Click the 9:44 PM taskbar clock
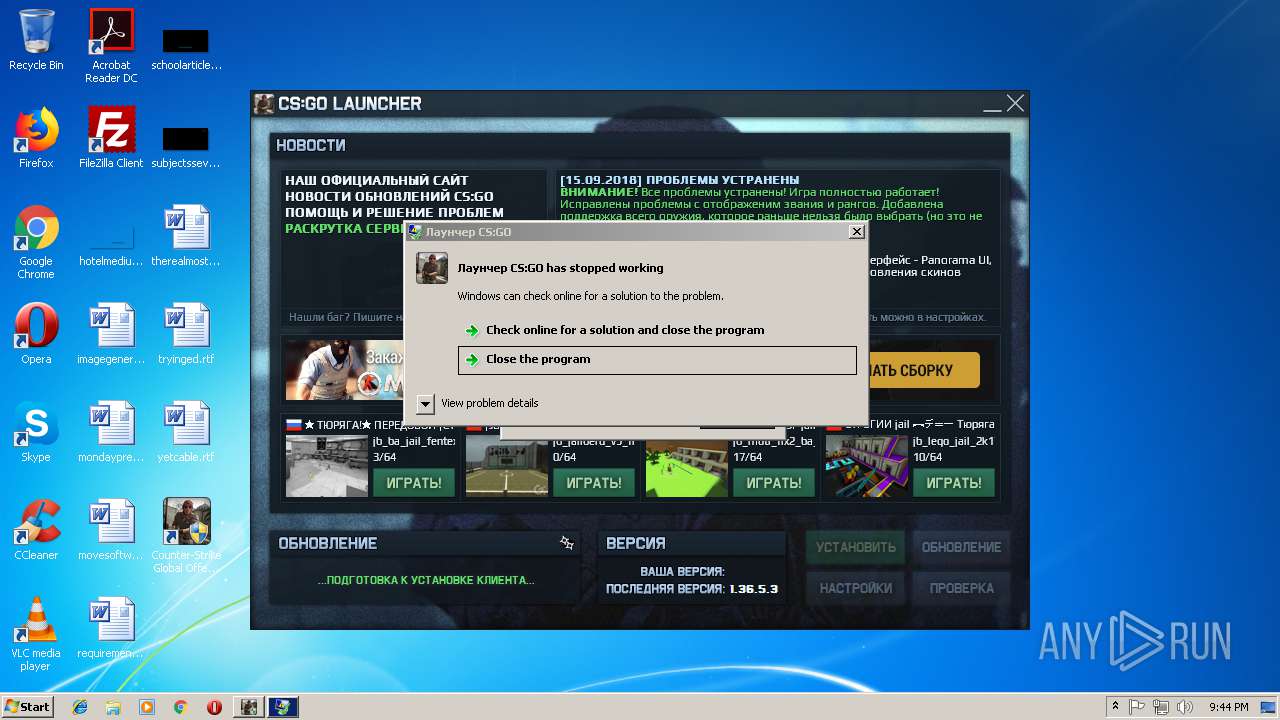Screen dimensions: 1280x720 tap(1228, 707)
